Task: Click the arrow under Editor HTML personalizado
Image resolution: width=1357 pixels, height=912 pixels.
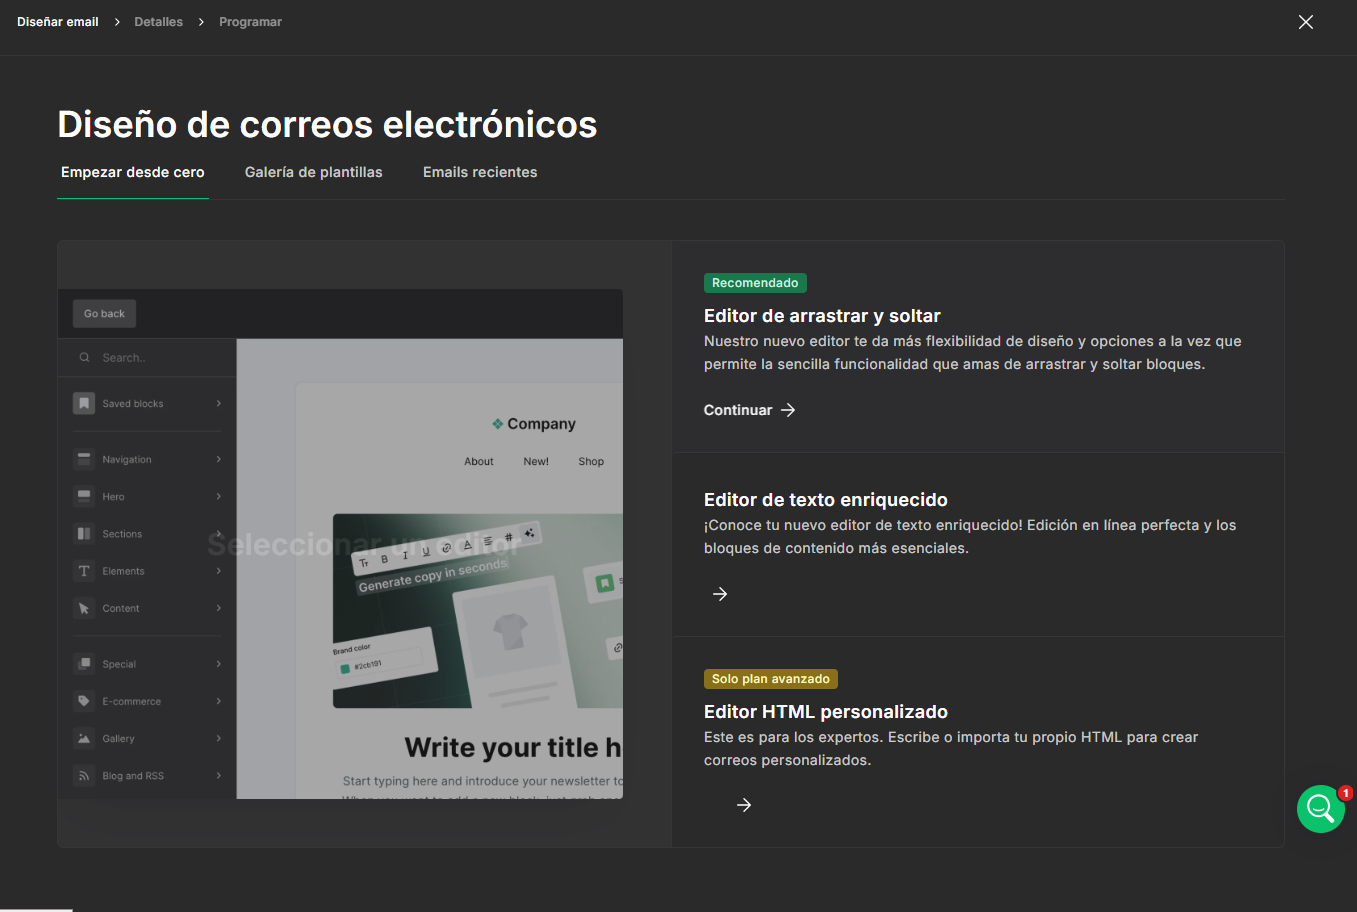Action: click(744, 805)
